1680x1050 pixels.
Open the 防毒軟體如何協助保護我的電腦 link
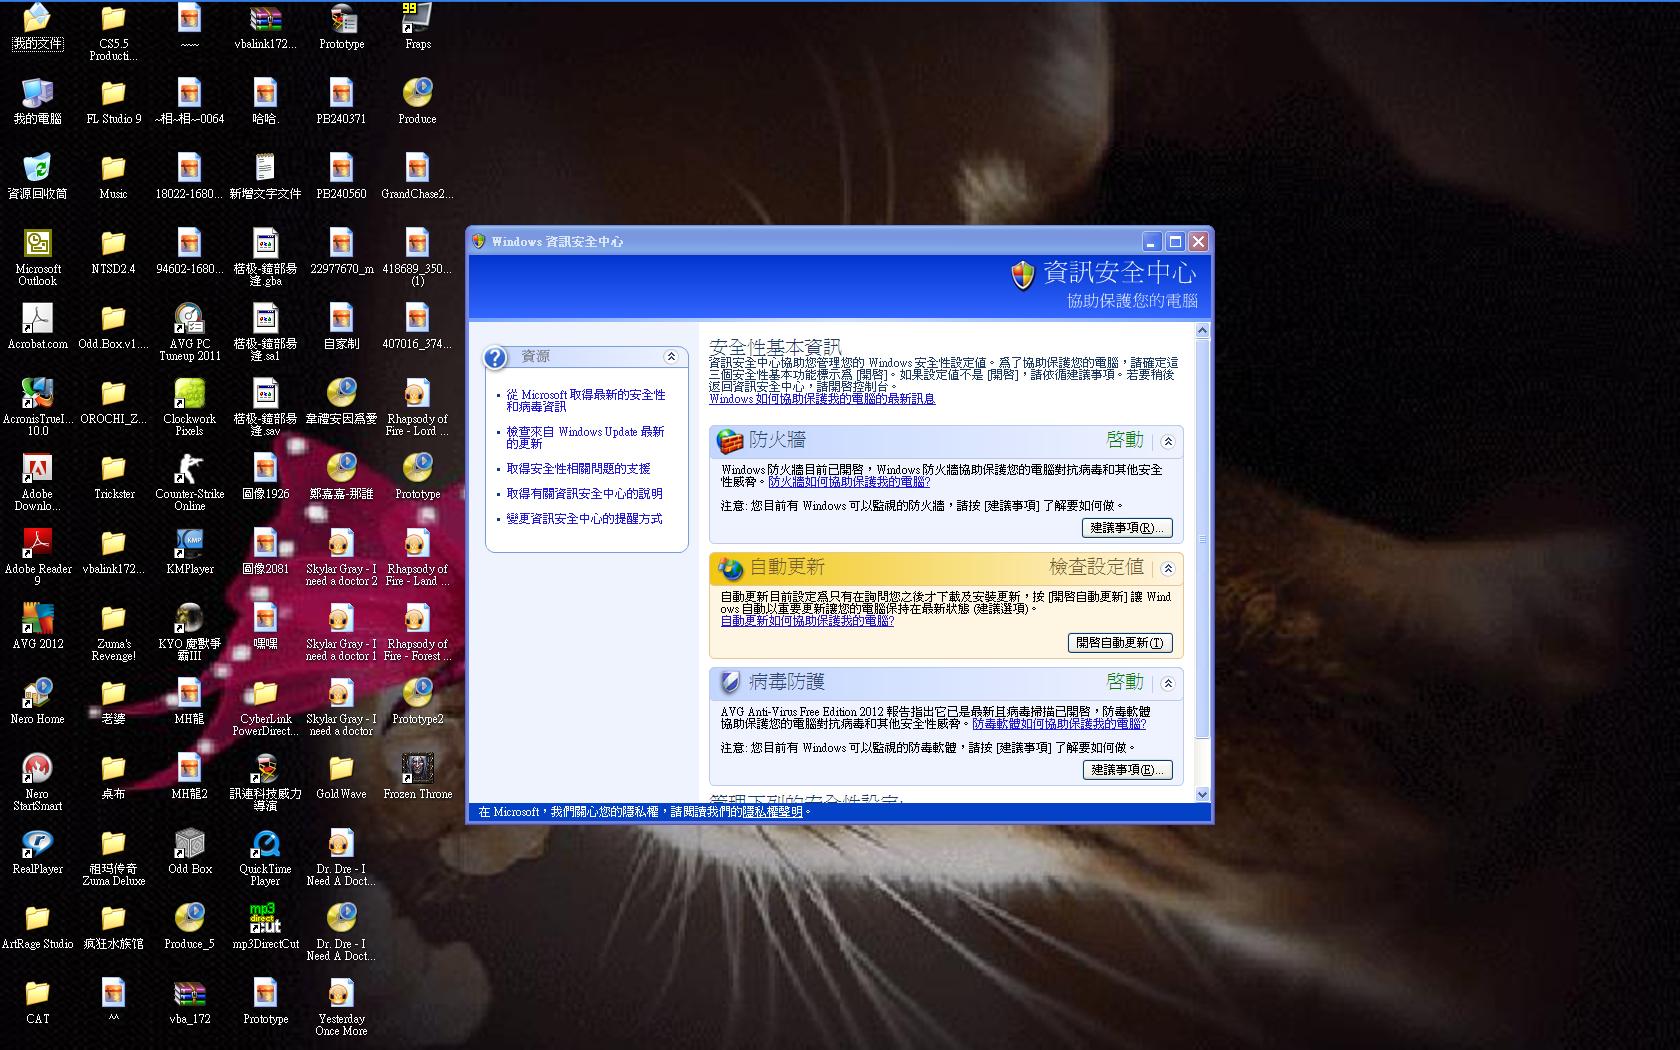[x=1059, y=724]
